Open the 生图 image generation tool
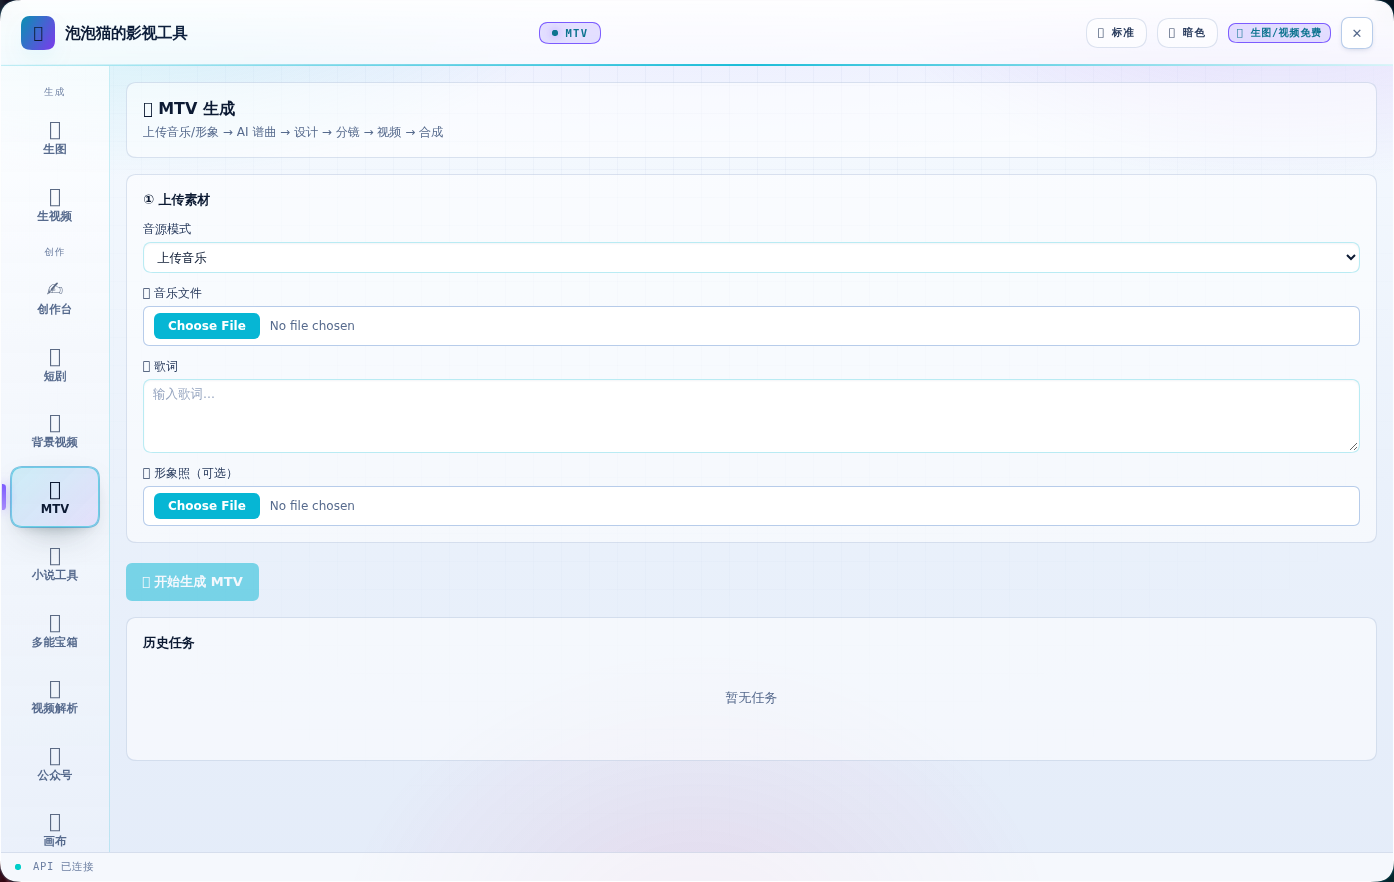1394x882 pixels. 55,138
